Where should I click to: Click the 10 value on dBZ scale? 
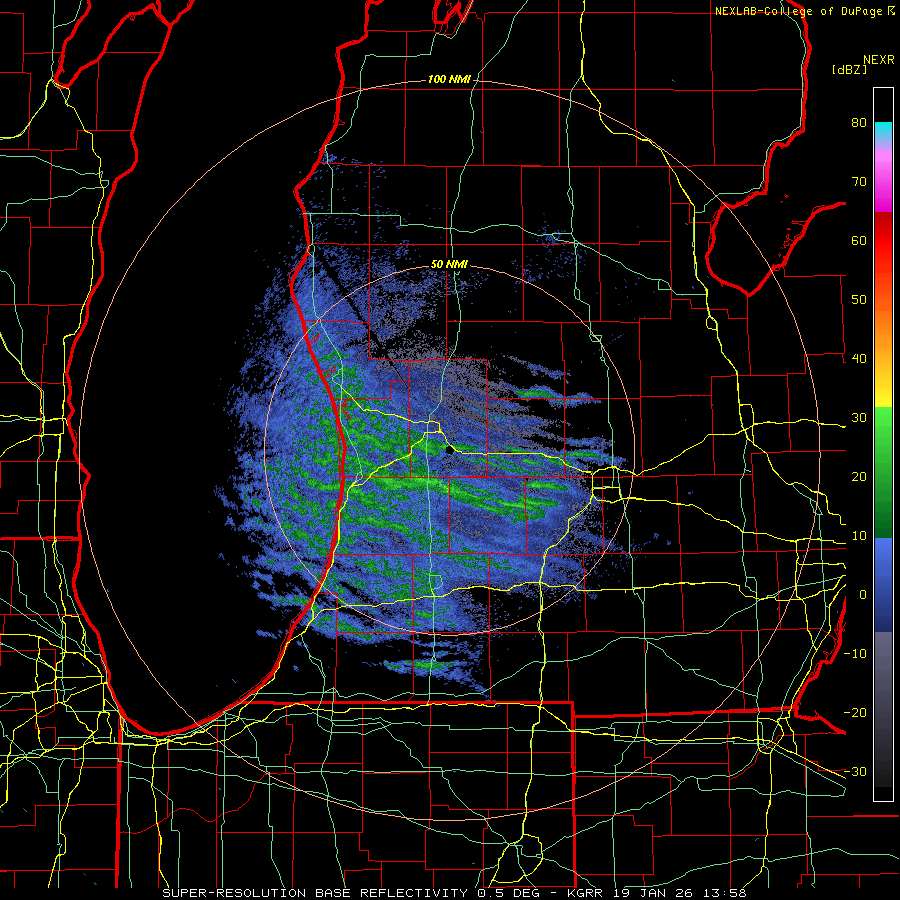coord(859,536)
